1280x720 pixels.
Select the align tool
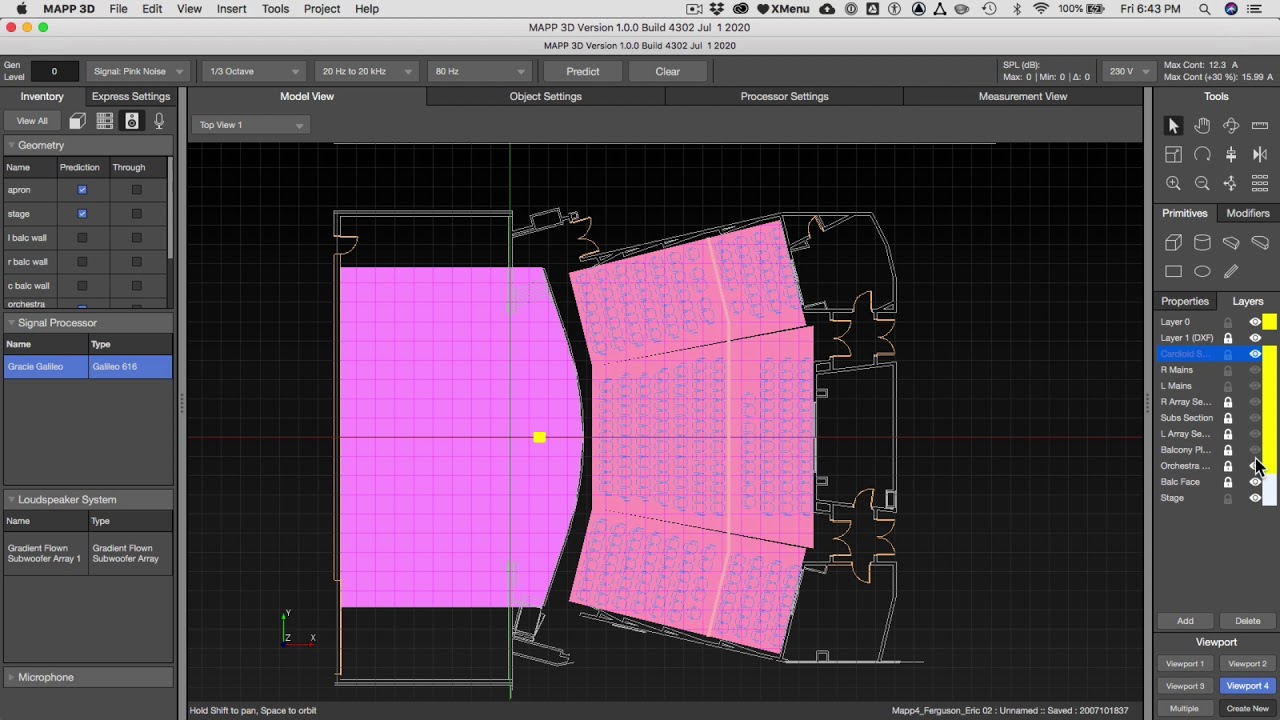click(1231, 154)
